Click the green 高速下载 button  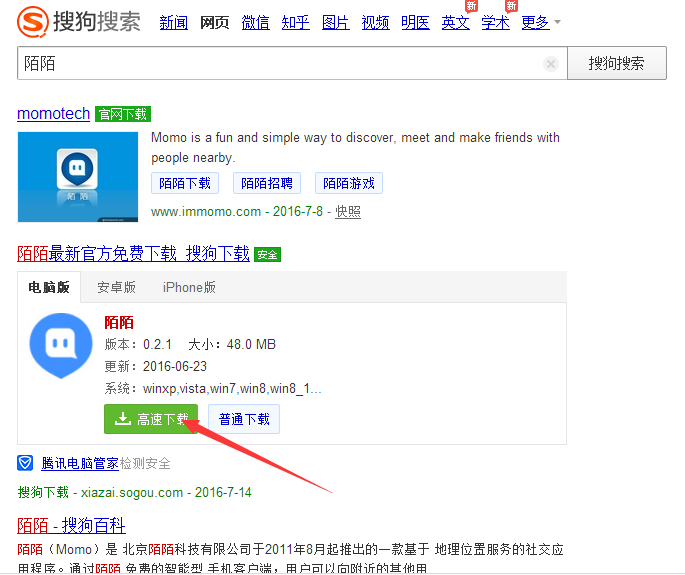coord(151,419)
